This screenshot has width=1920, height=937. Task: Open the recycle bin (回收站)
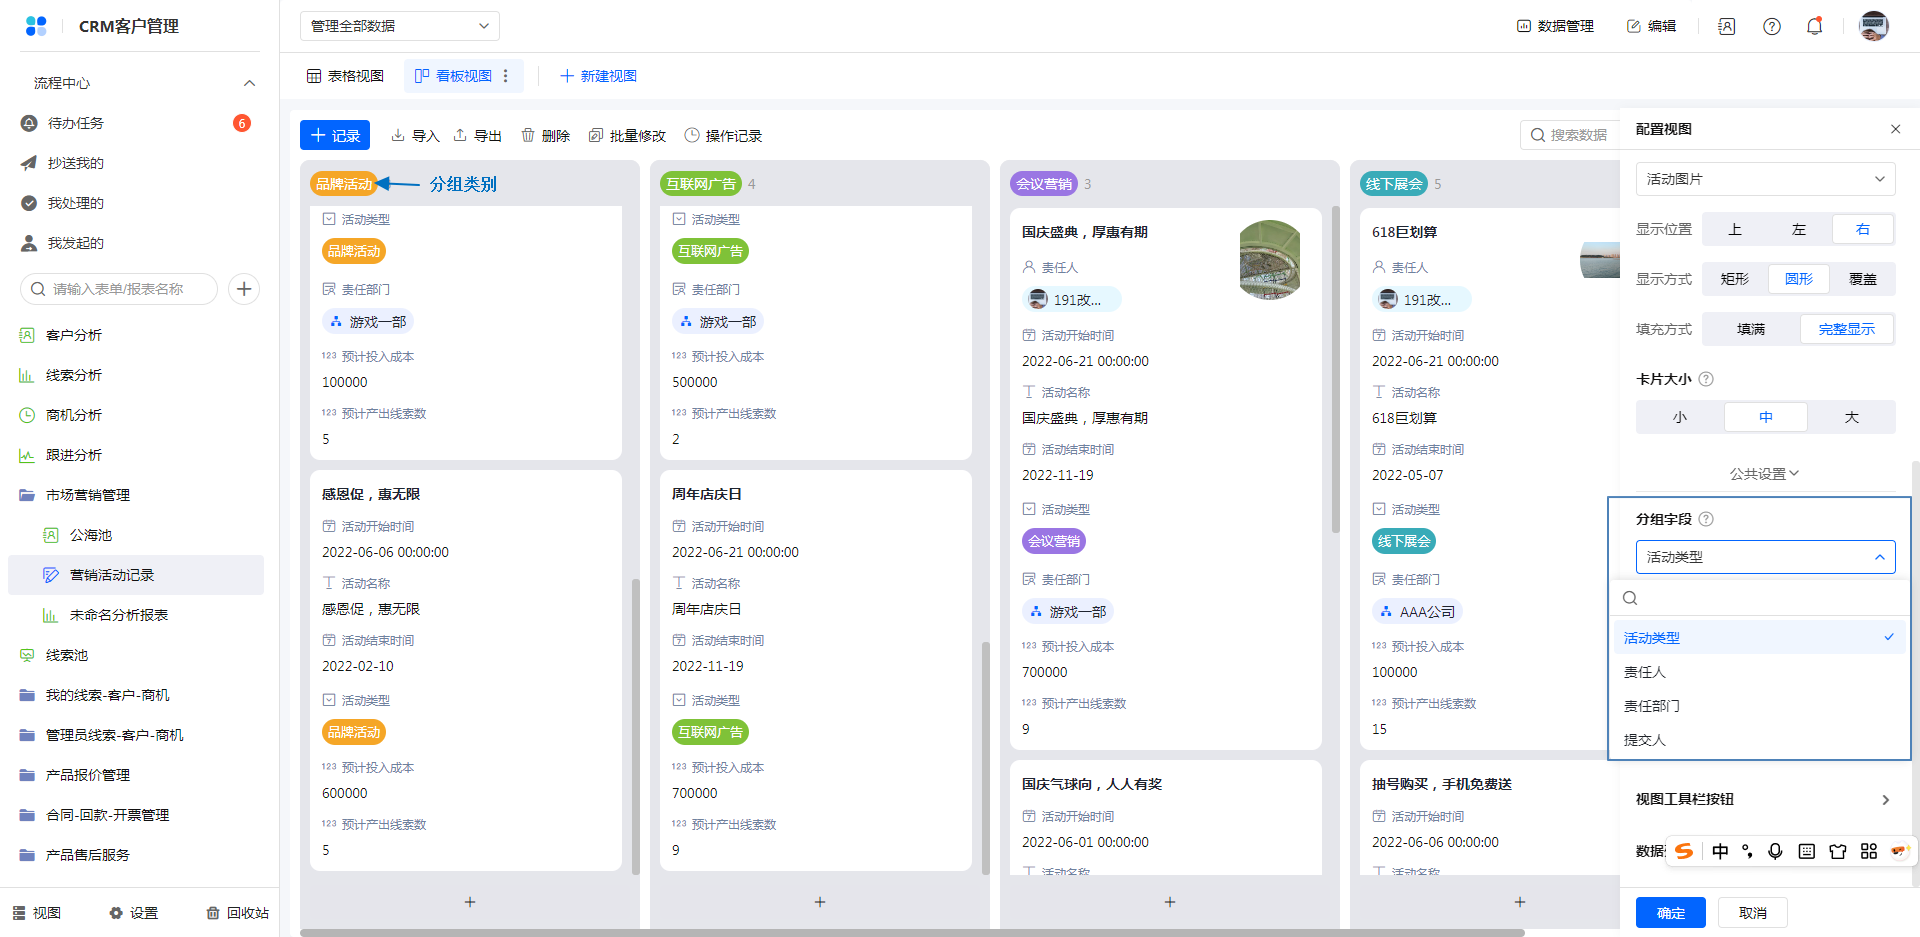237,913
